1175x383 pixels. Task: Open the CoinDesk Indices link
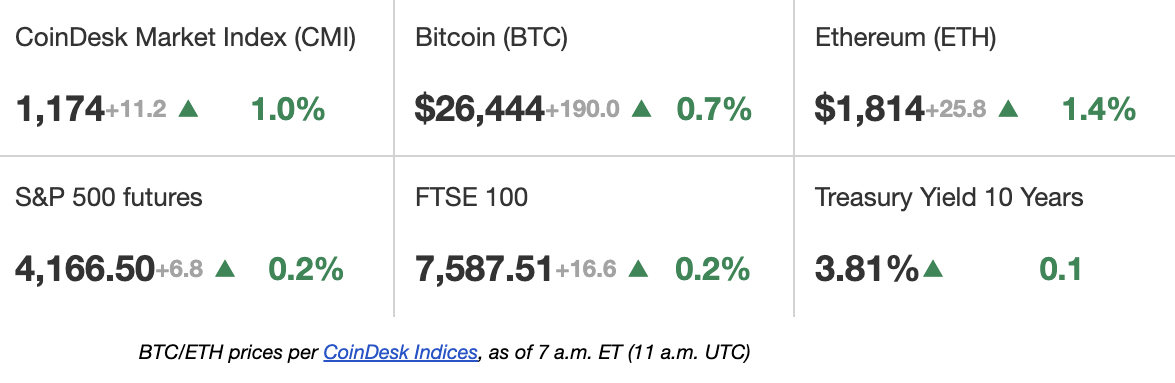pyautogui.click(x=400, y=352)
